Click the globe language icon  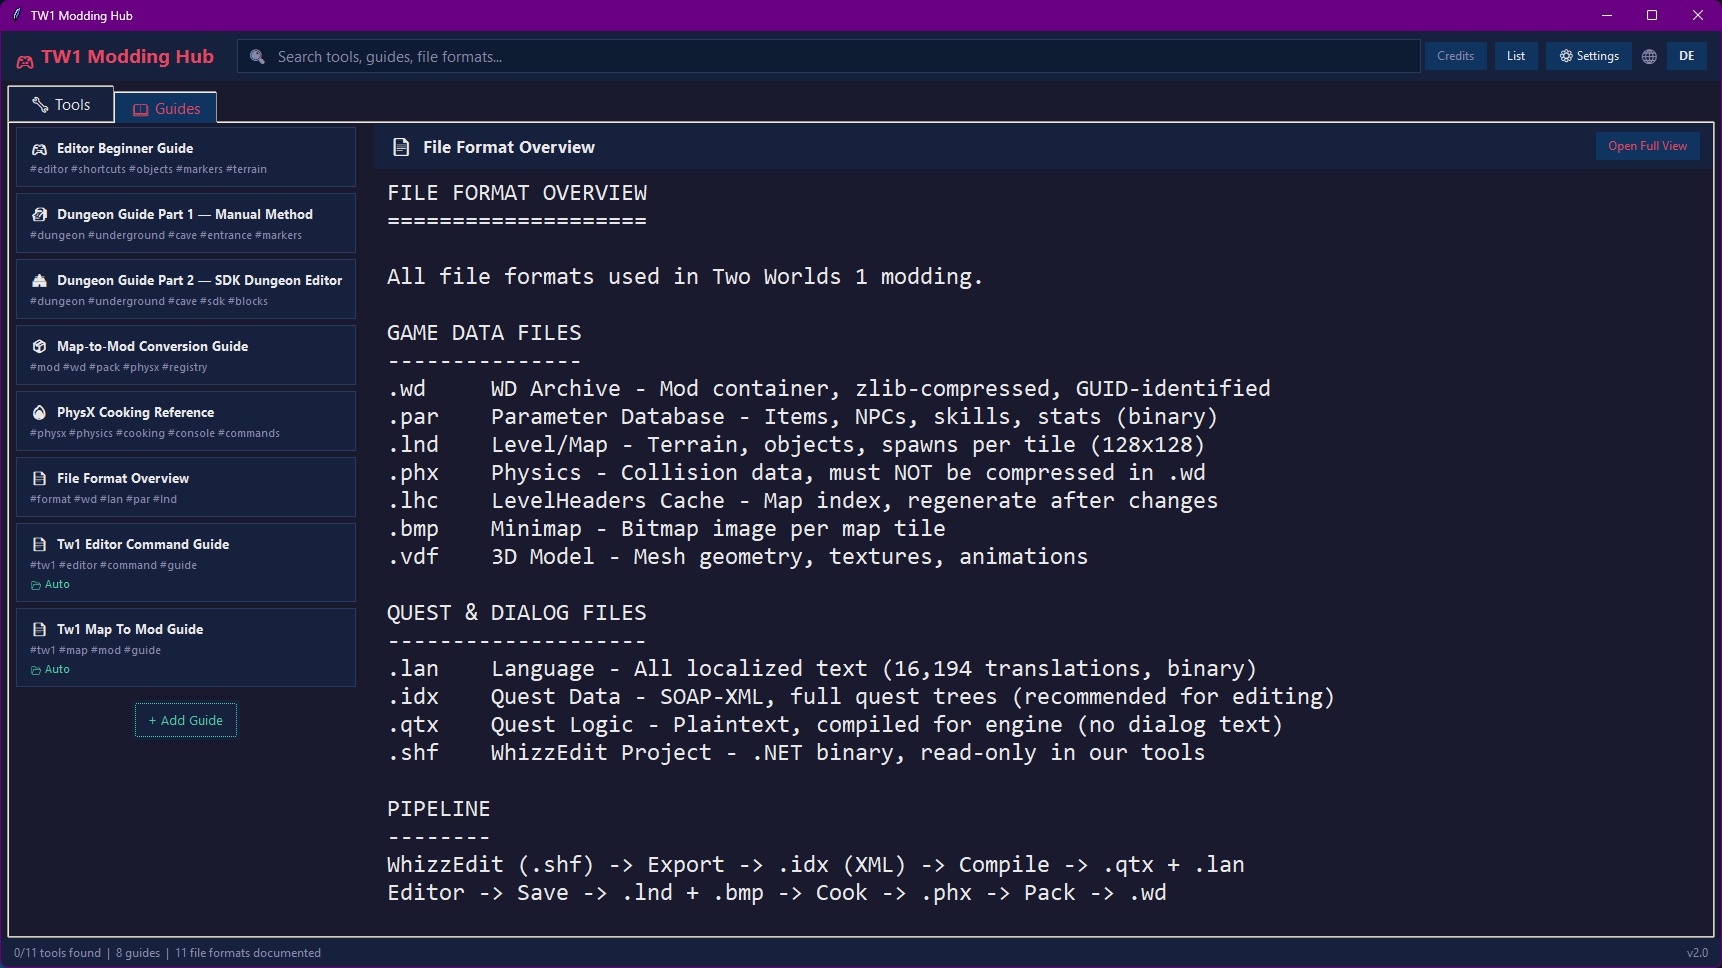pyautogui.click(x=1649, y=57)
